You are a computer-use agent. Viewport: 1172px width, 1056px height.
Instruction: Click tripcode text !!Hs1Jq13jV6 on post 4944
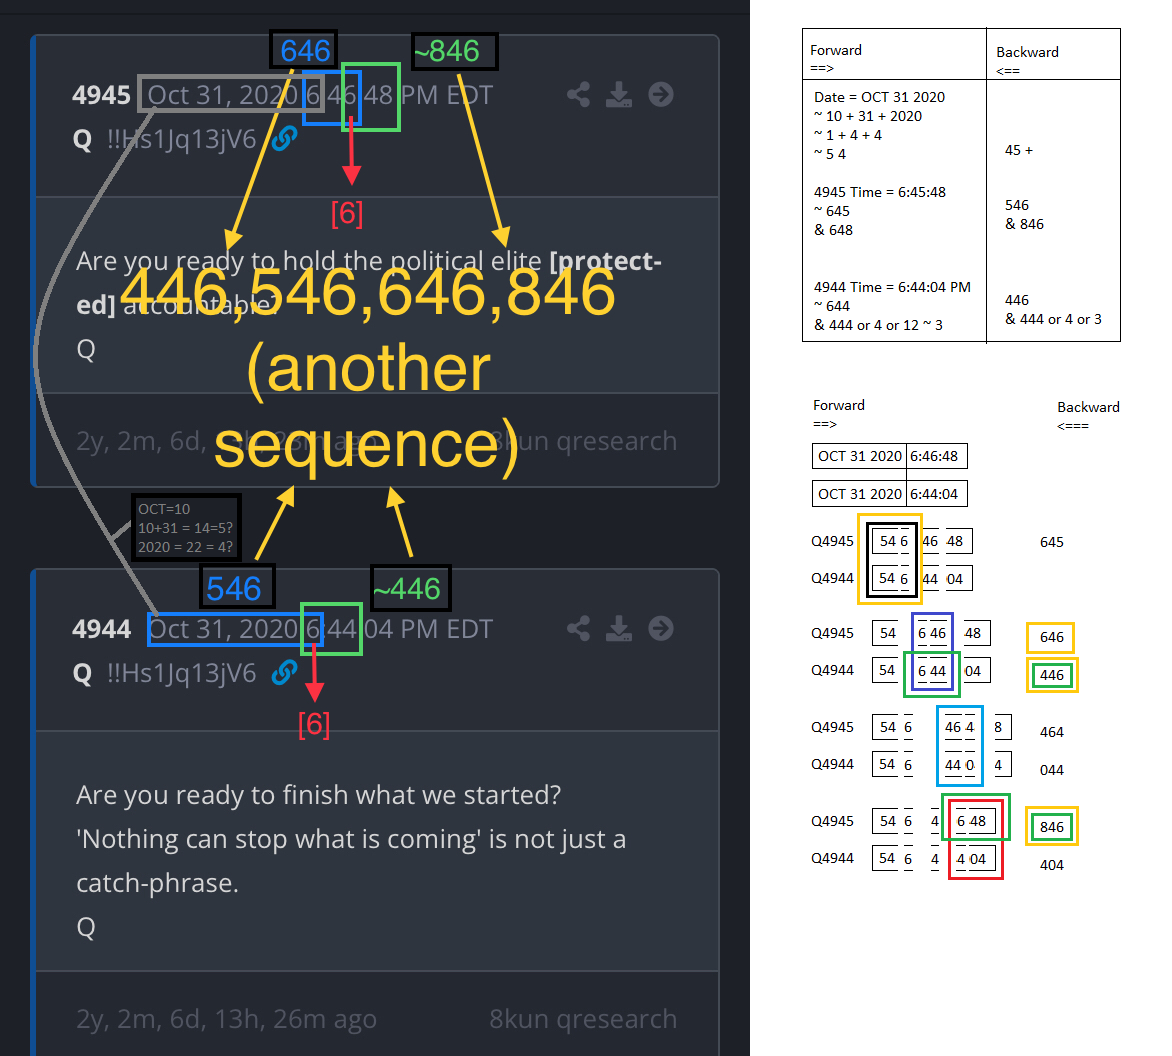click(x=182, y=673)
